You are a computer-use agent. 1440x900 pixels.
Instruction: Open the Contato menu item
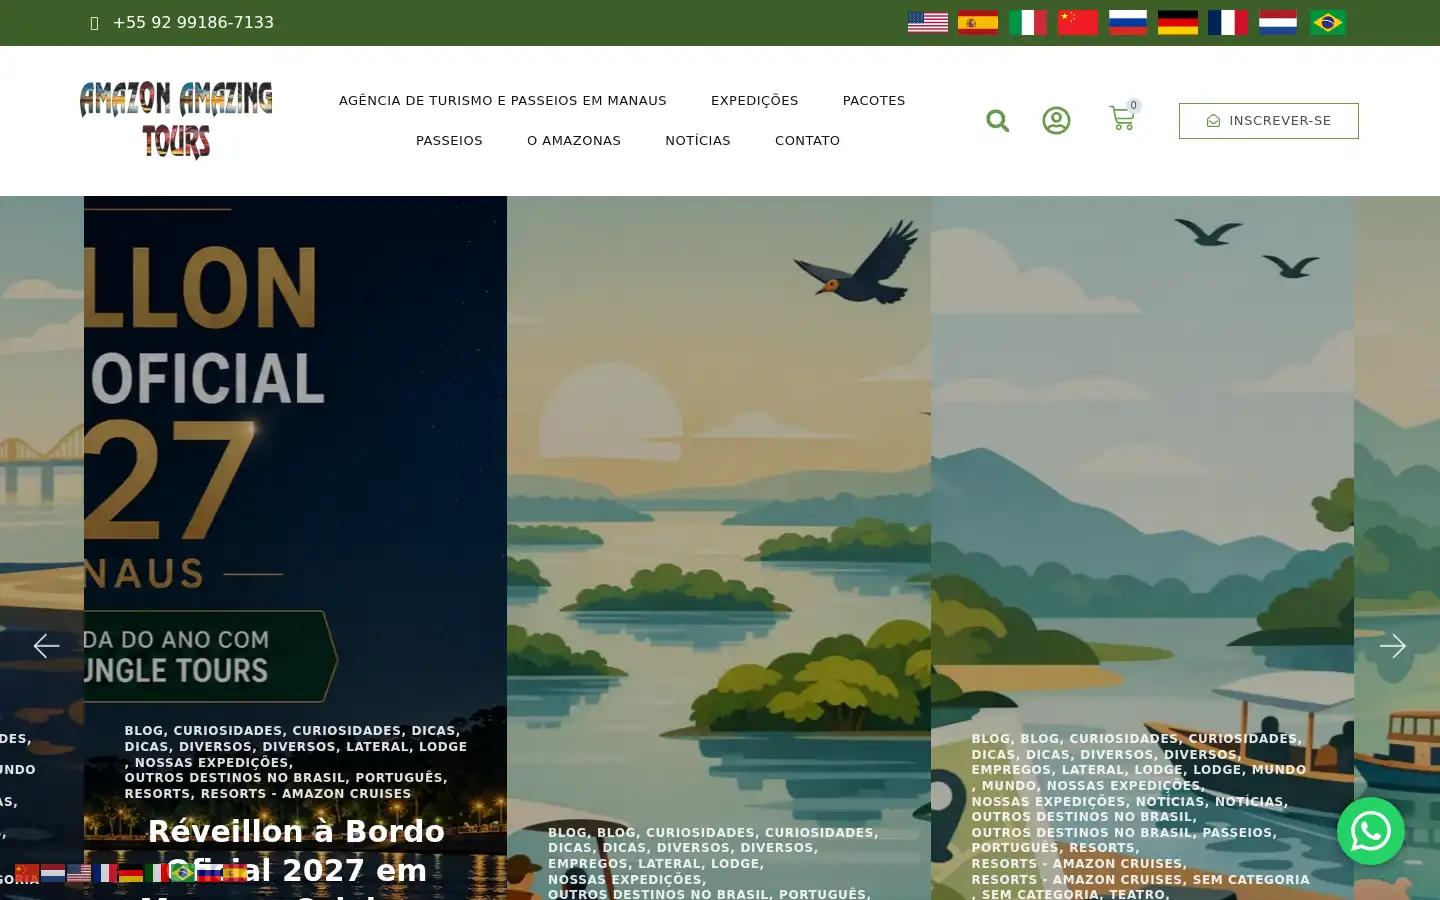coord(807,140)
